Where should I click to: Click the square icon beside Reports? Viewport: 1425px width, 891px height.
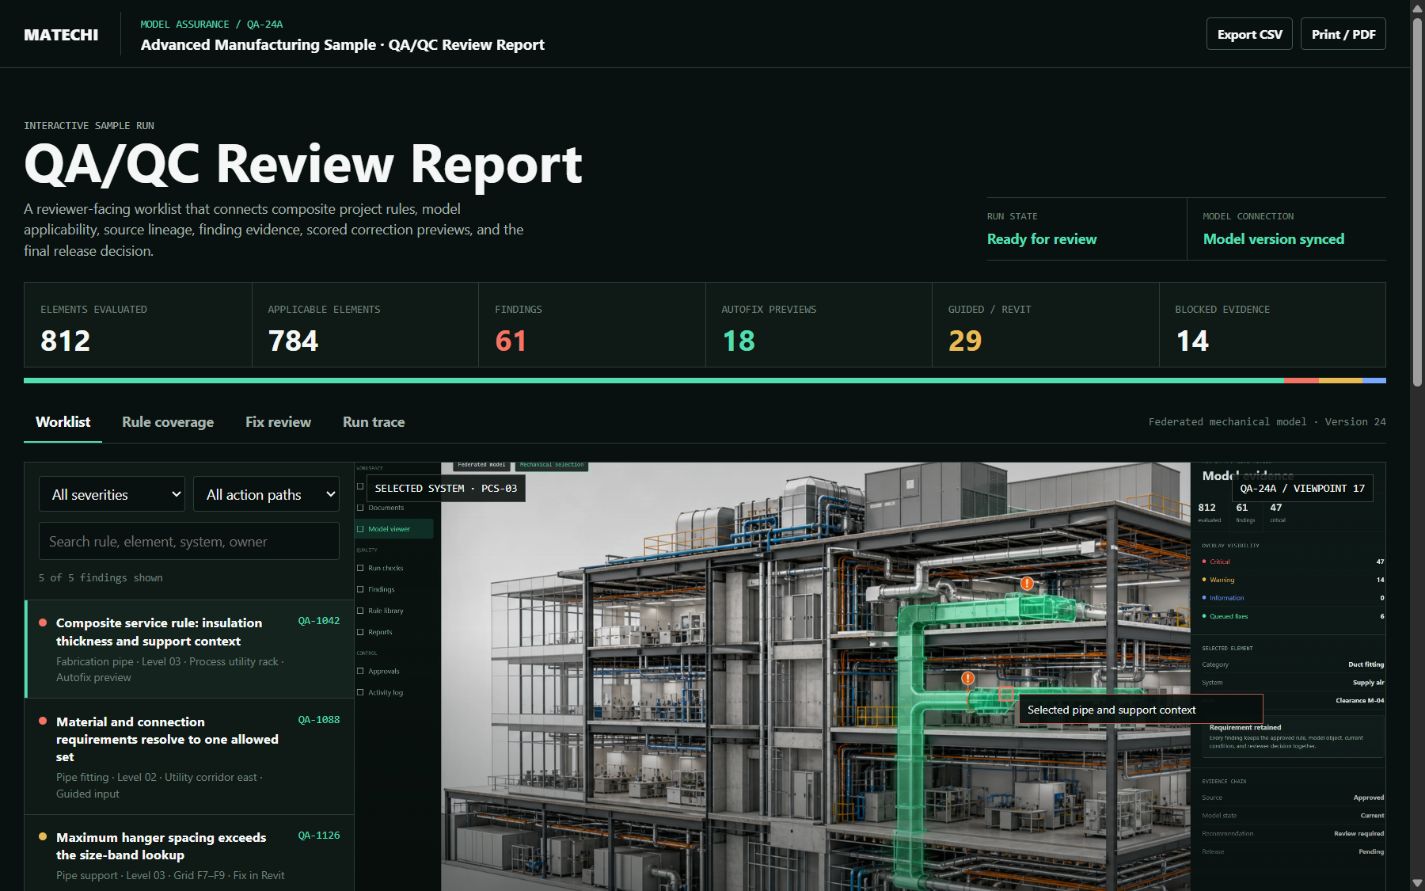coord(361,632)
